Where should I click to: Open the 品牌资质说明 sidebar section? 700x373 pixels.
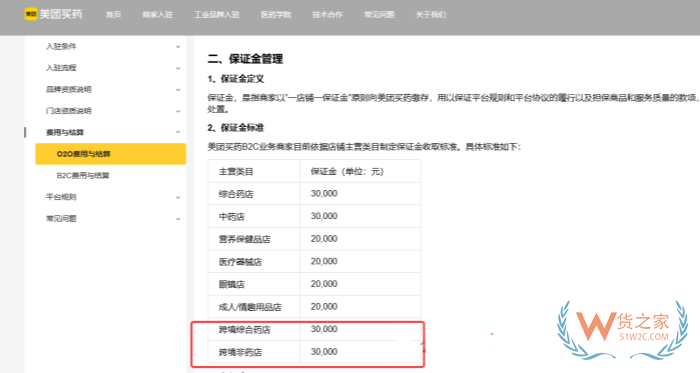(x=69, y=89)
